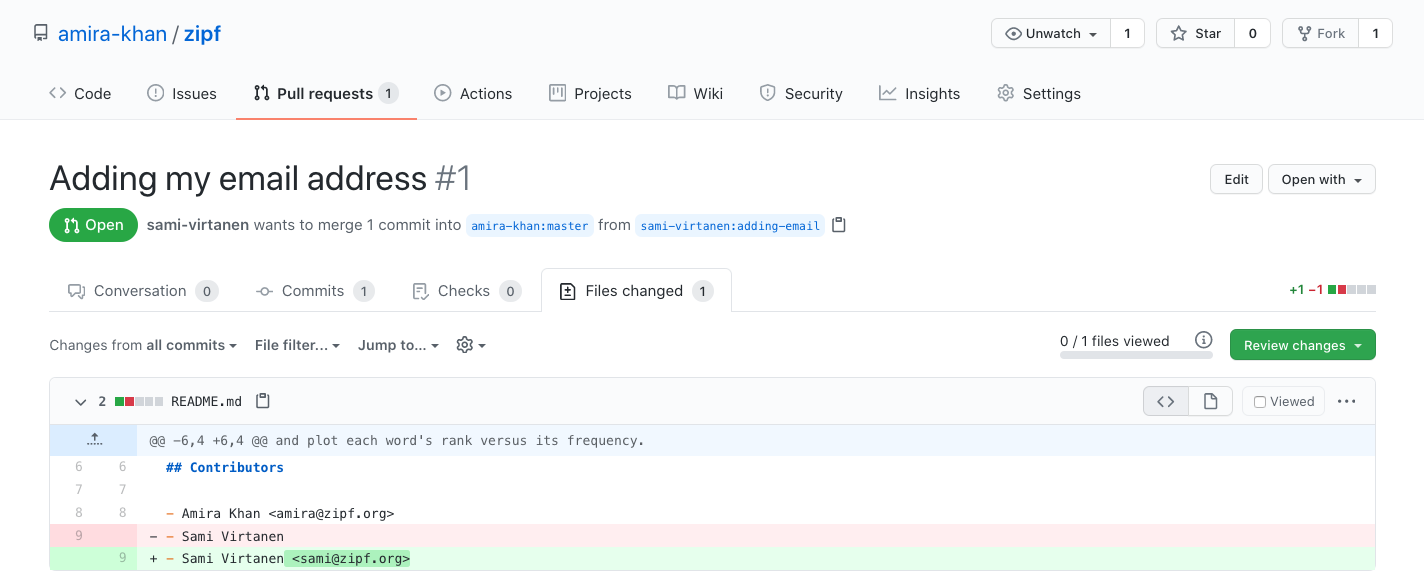This screenshot has width=1424, height=583.
Task: Copy README.md file path icon
Action: pyautogui.click(x=263, y=401)
